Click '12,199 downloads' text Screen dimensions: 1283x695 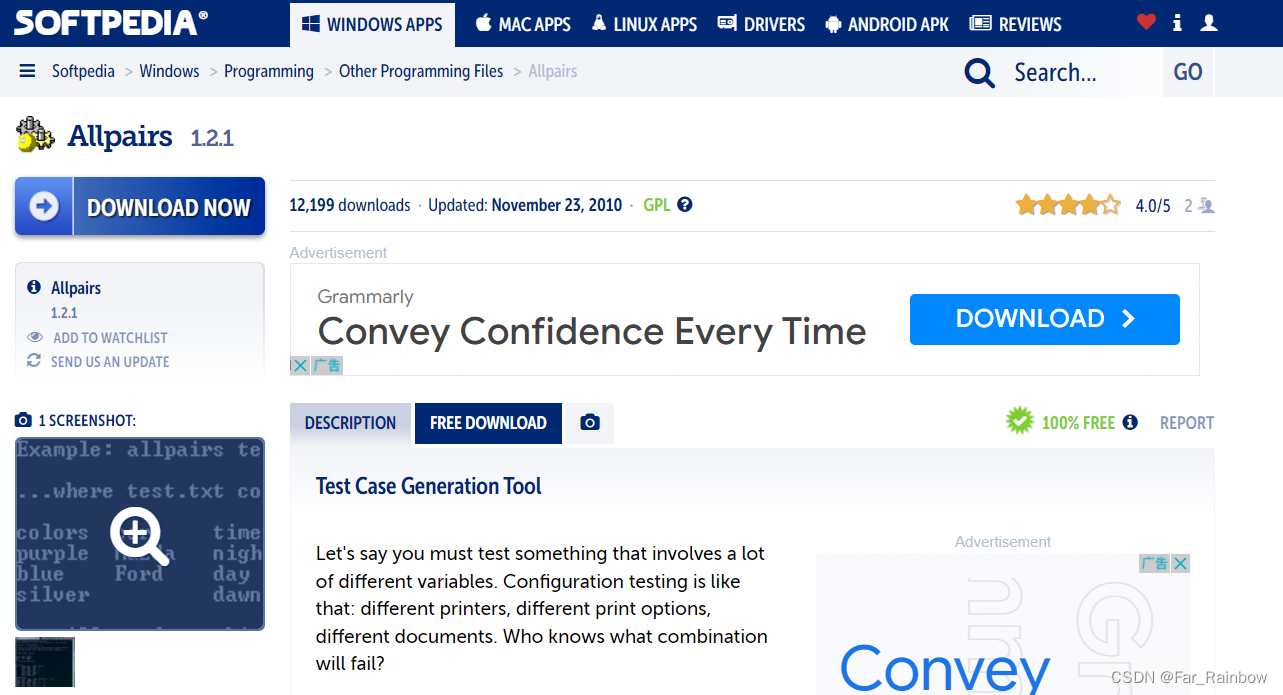[350, 205]
